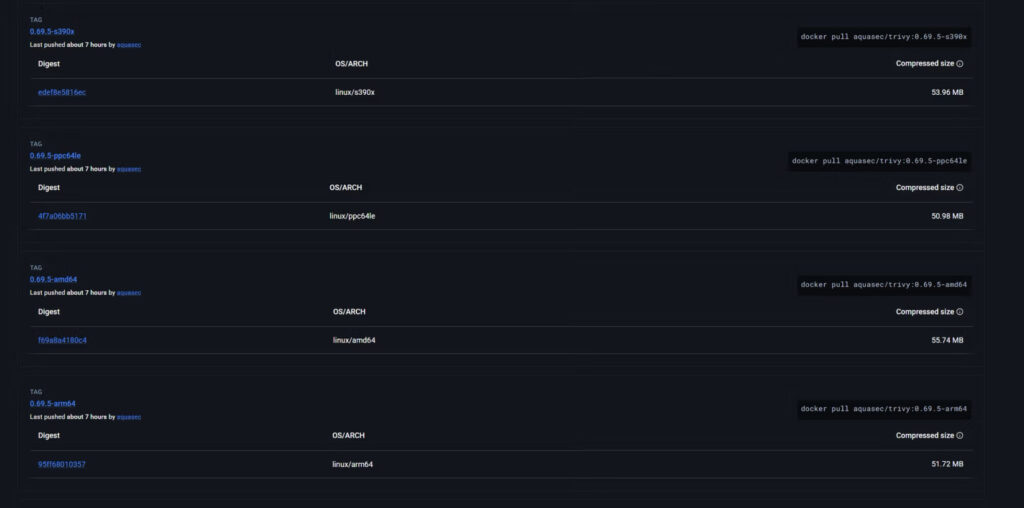Click the Compressed size info icon in the s390x section

[960, 64]
